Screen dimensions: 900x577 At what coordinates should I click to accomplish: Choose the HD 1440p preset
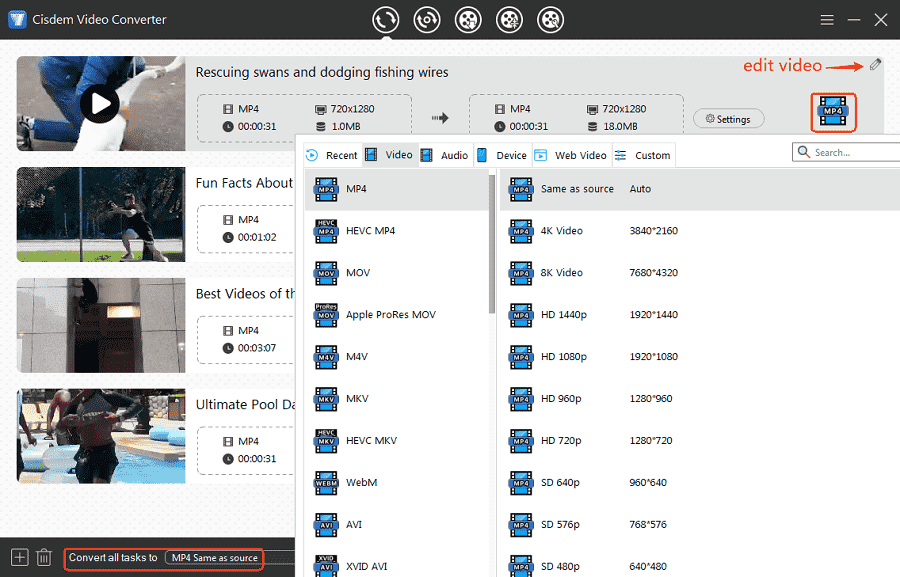700,315
